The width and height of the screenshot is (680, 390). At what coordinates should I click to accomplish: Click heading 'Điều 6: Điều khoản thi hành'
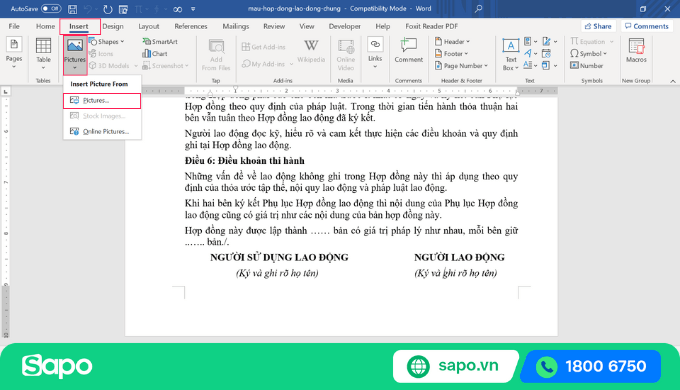245,161
